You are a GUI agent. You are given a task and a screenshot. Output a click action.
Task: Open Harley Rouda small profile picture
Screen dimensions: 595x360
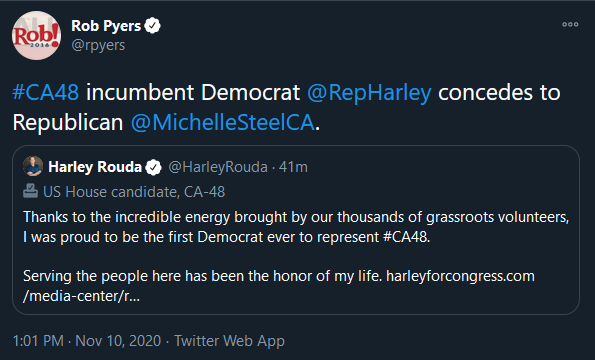pyautogui.click(x=33, y=166)
